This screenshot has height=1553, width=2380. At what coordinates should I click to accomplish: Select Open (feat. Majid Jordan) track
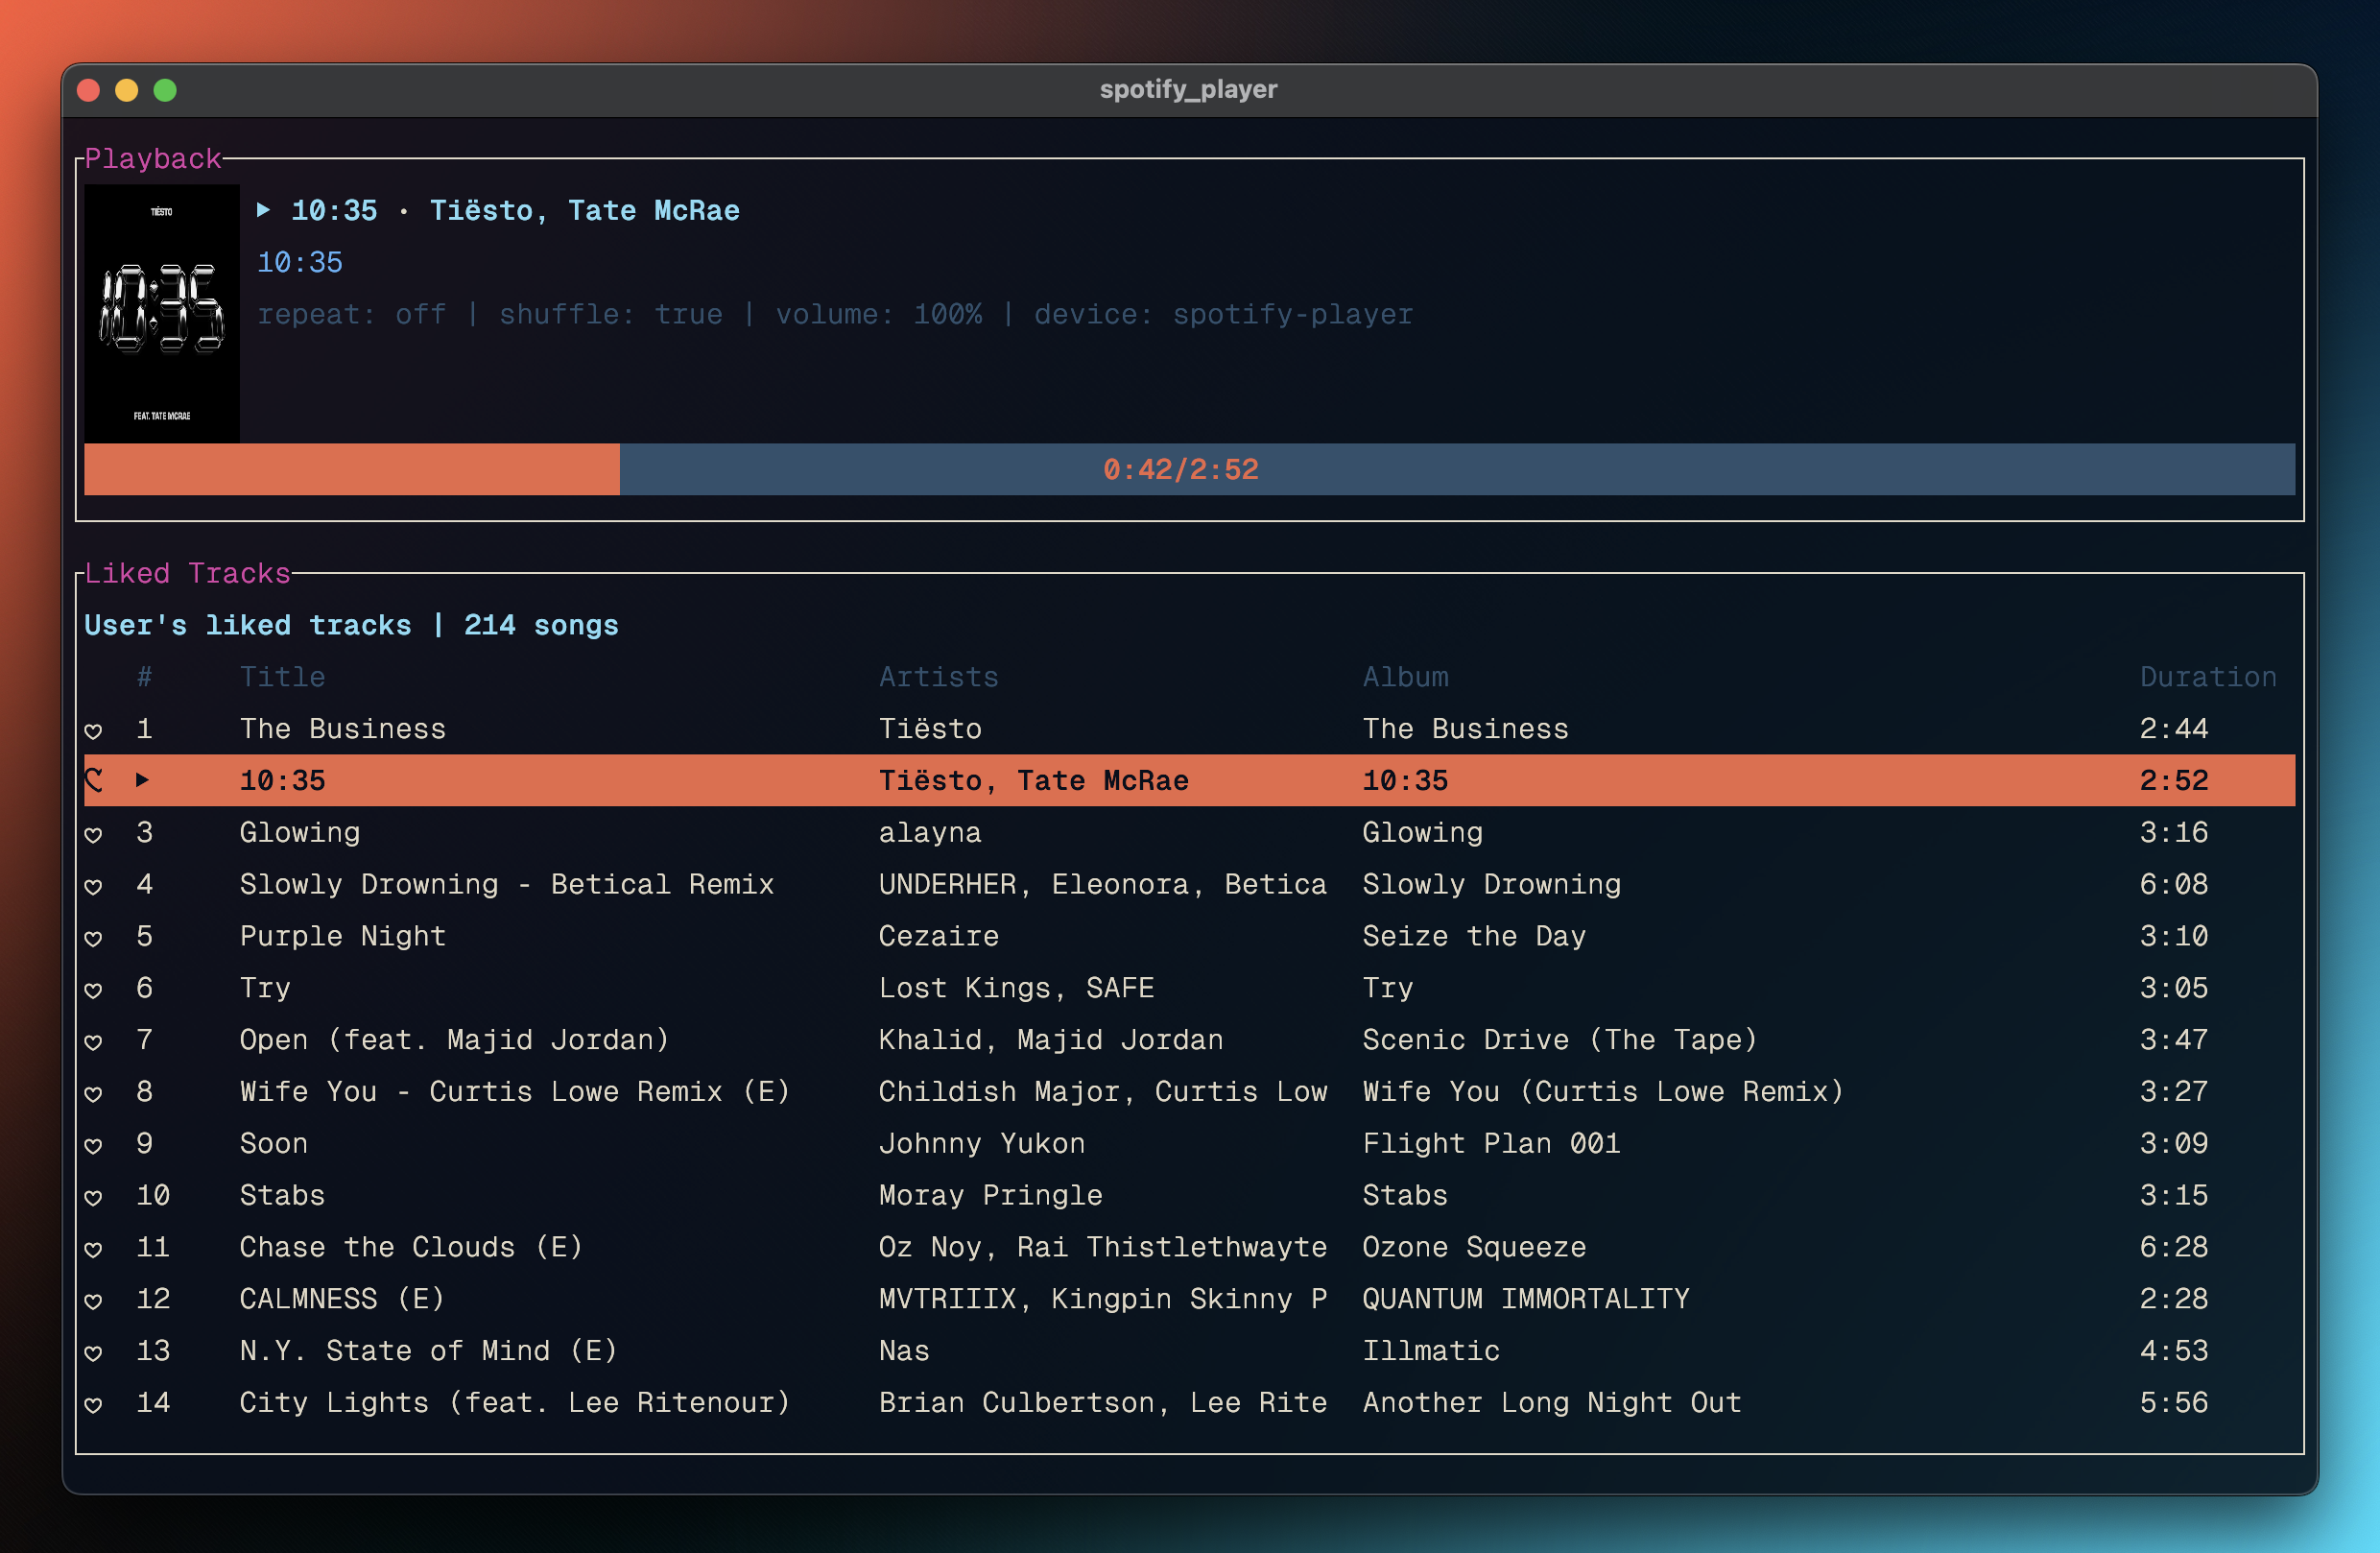pyautogui.click(x=454, y=1040)
